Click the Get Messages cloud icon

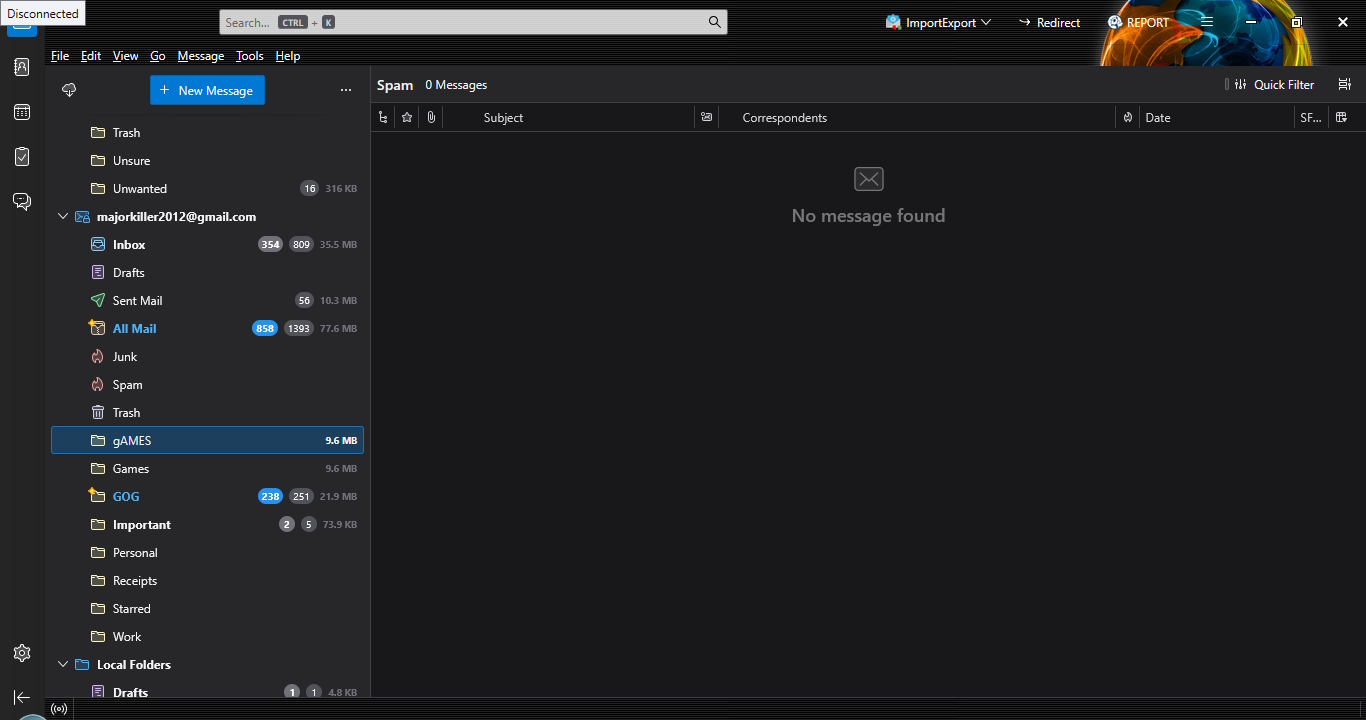[x=69, y=90]
